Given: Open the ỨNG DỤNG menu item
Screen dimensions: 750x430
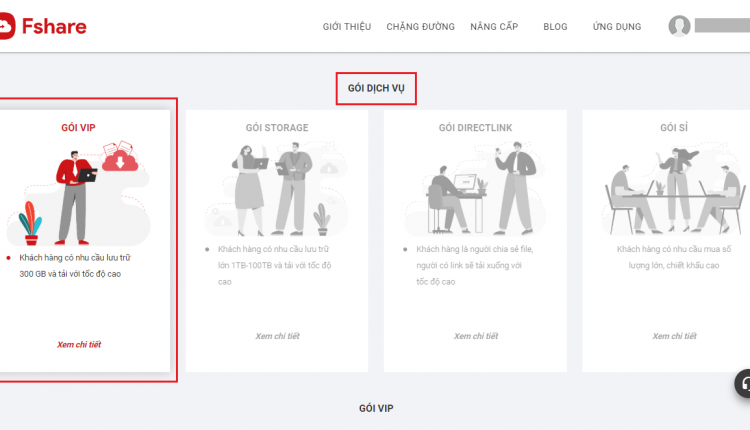Looking at the screenshot, I should point(617,27).
